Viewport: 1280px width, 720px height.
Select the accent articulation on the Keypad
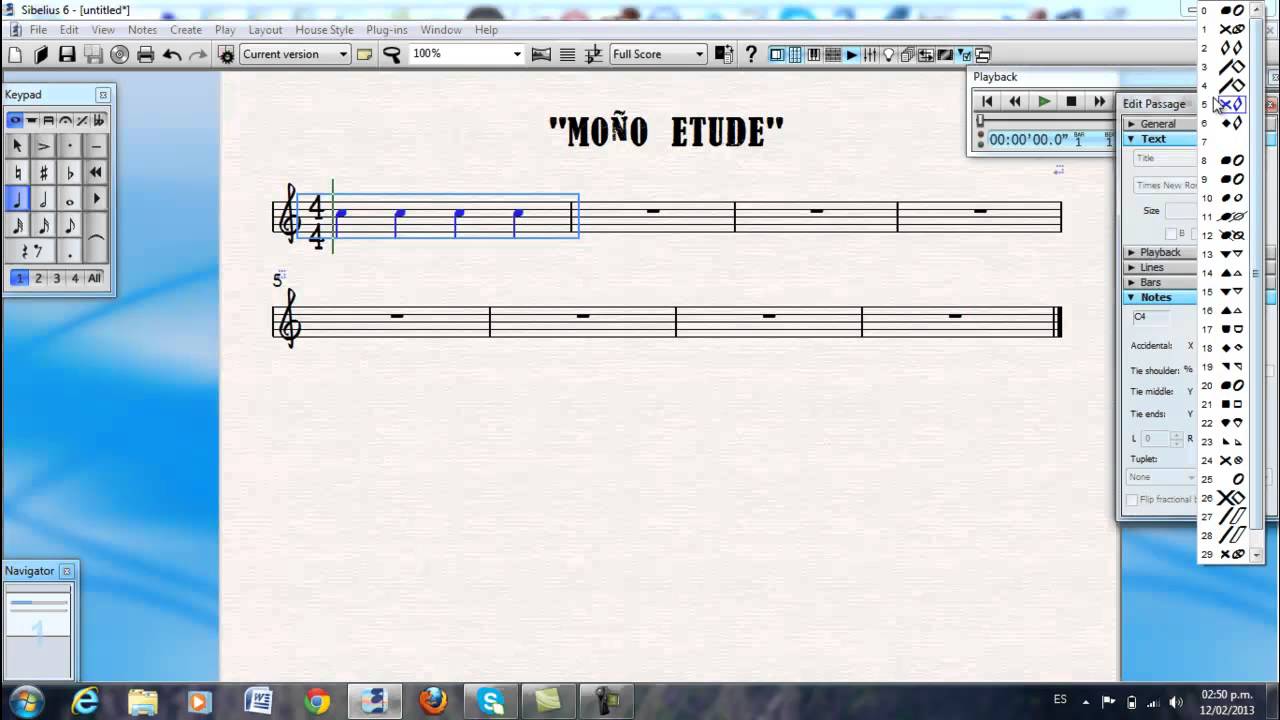(x=44, y=146)
